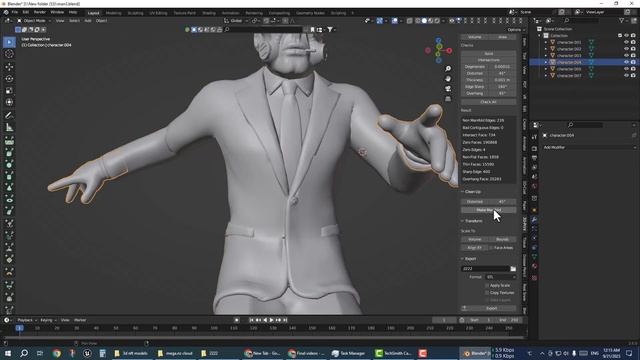Select the Transform tool in the toolbar
The height and width of the screenshot is (360, 640).
pyautogui.click(x=9, y=102)
